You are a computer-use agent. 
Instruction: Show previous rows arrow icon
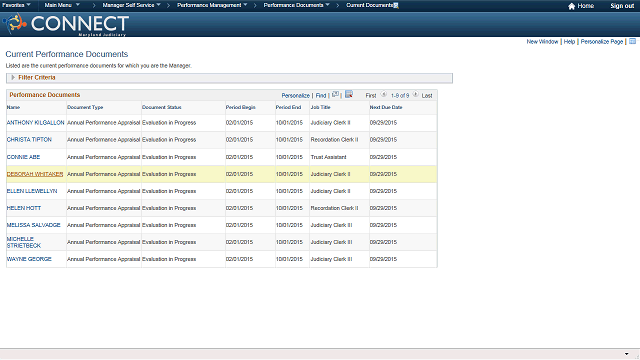(x=384, y=94)
